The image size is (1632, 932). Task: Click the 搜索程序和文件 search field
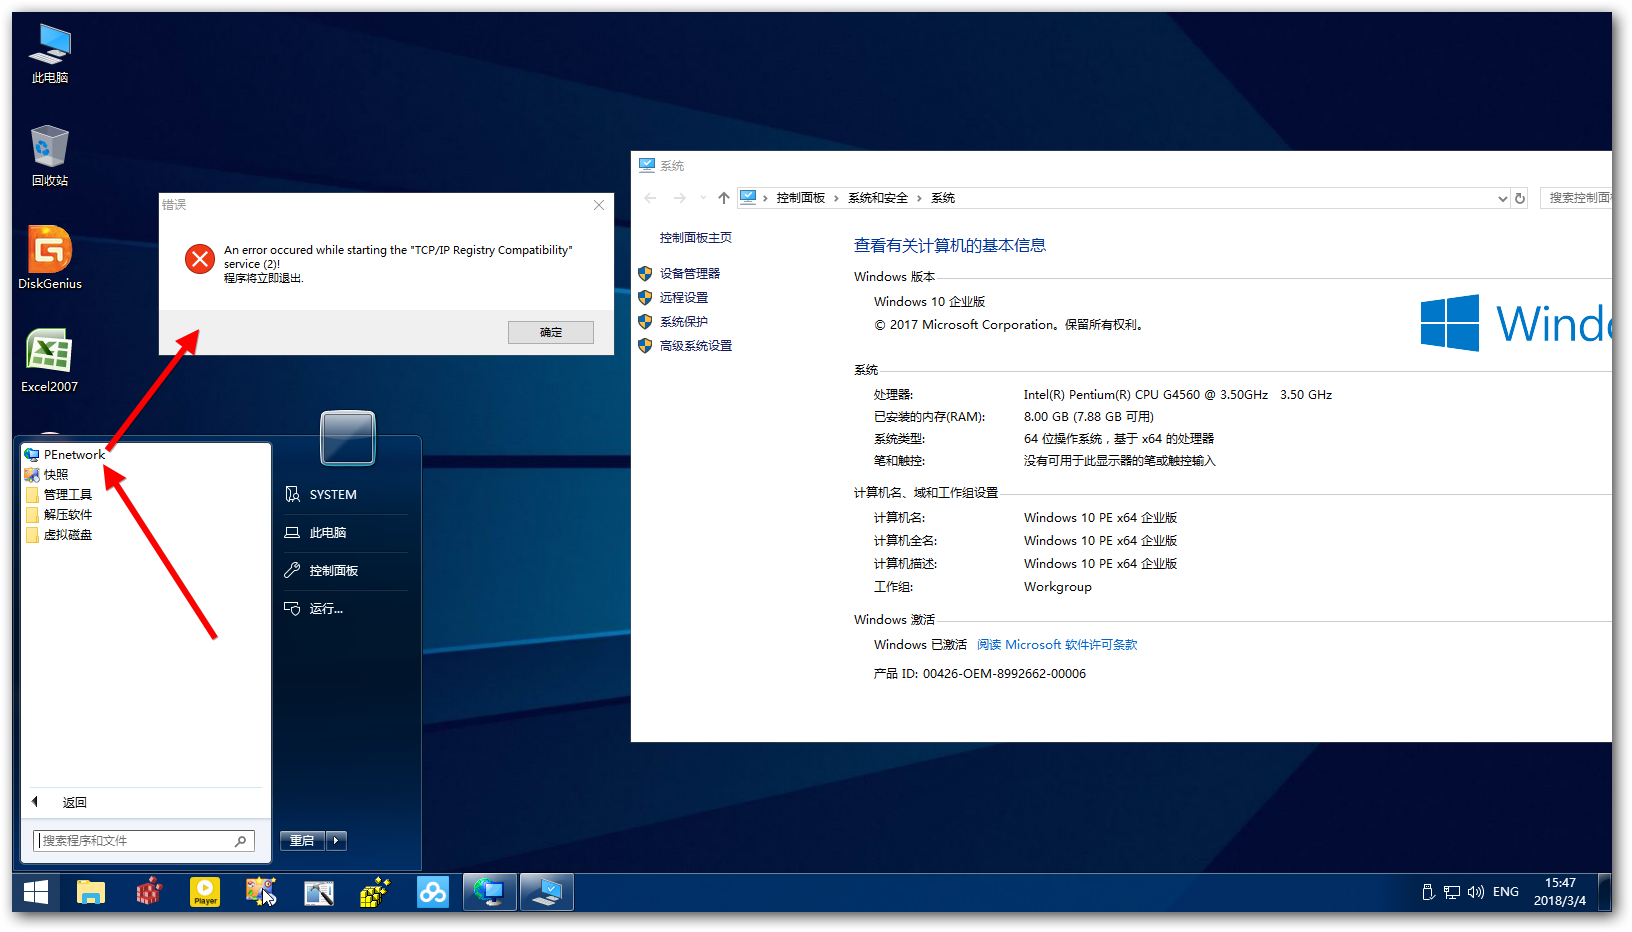pyautogui.click(x=144, y=841)
